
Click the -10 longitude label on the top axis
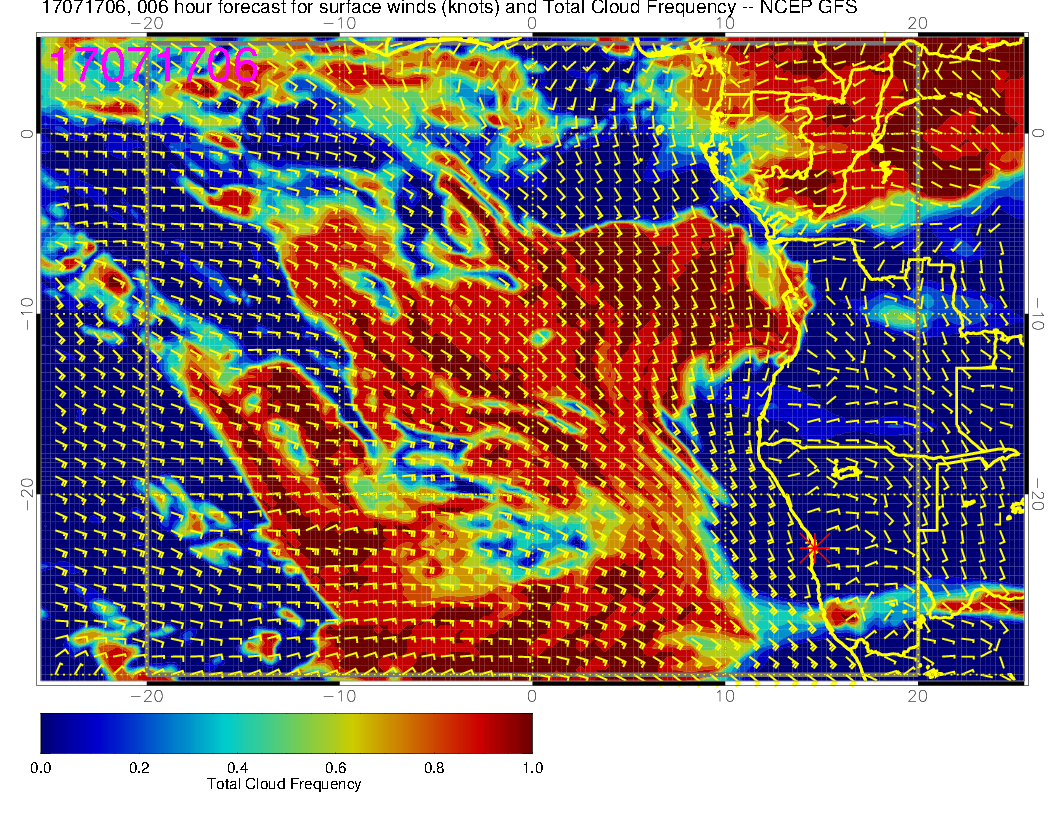point(339,24)
